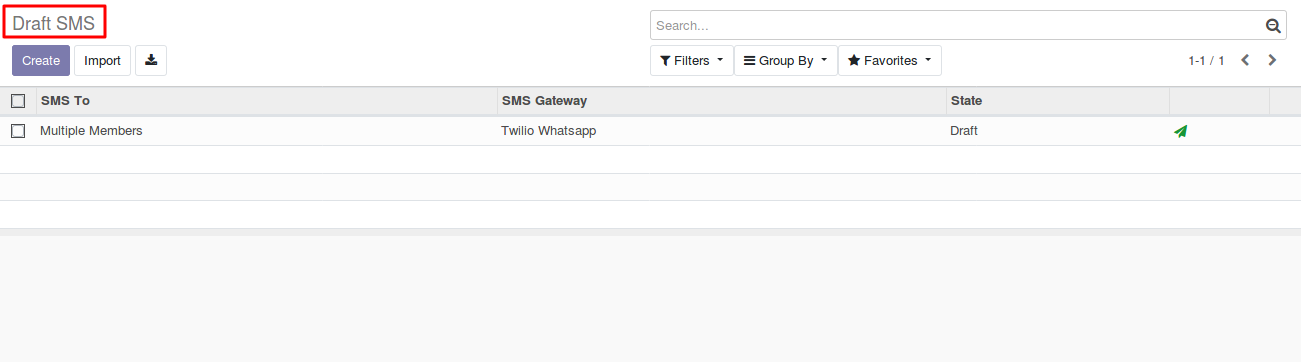Go to previous page arrow
This screenshot has width=1301, height=362.
tap(1245, 60)
